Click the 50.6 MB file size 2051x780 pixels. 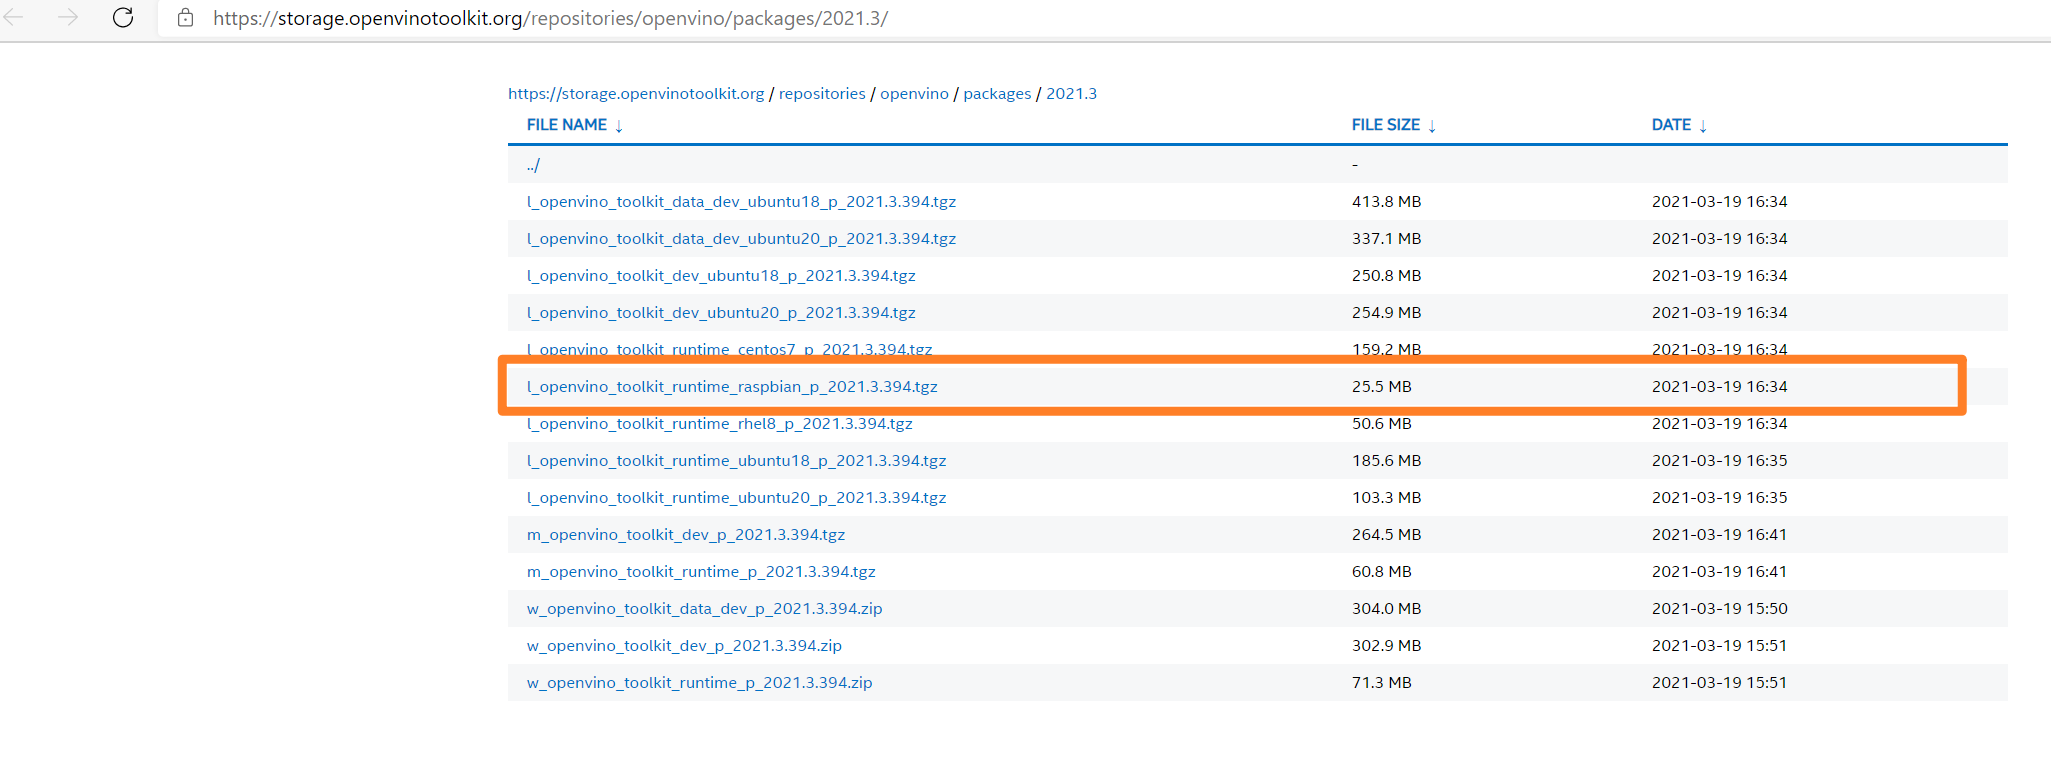[x=1382, y=424]
